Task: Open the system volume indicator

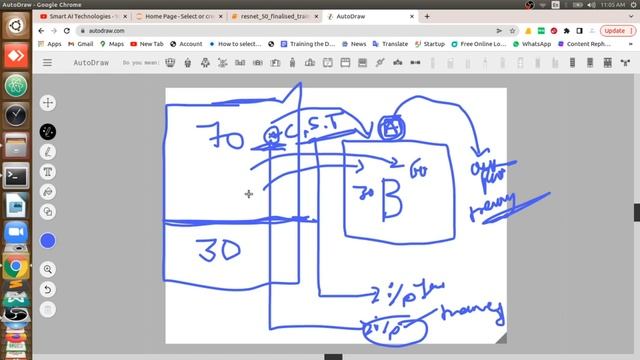Action: click(591, 4)
